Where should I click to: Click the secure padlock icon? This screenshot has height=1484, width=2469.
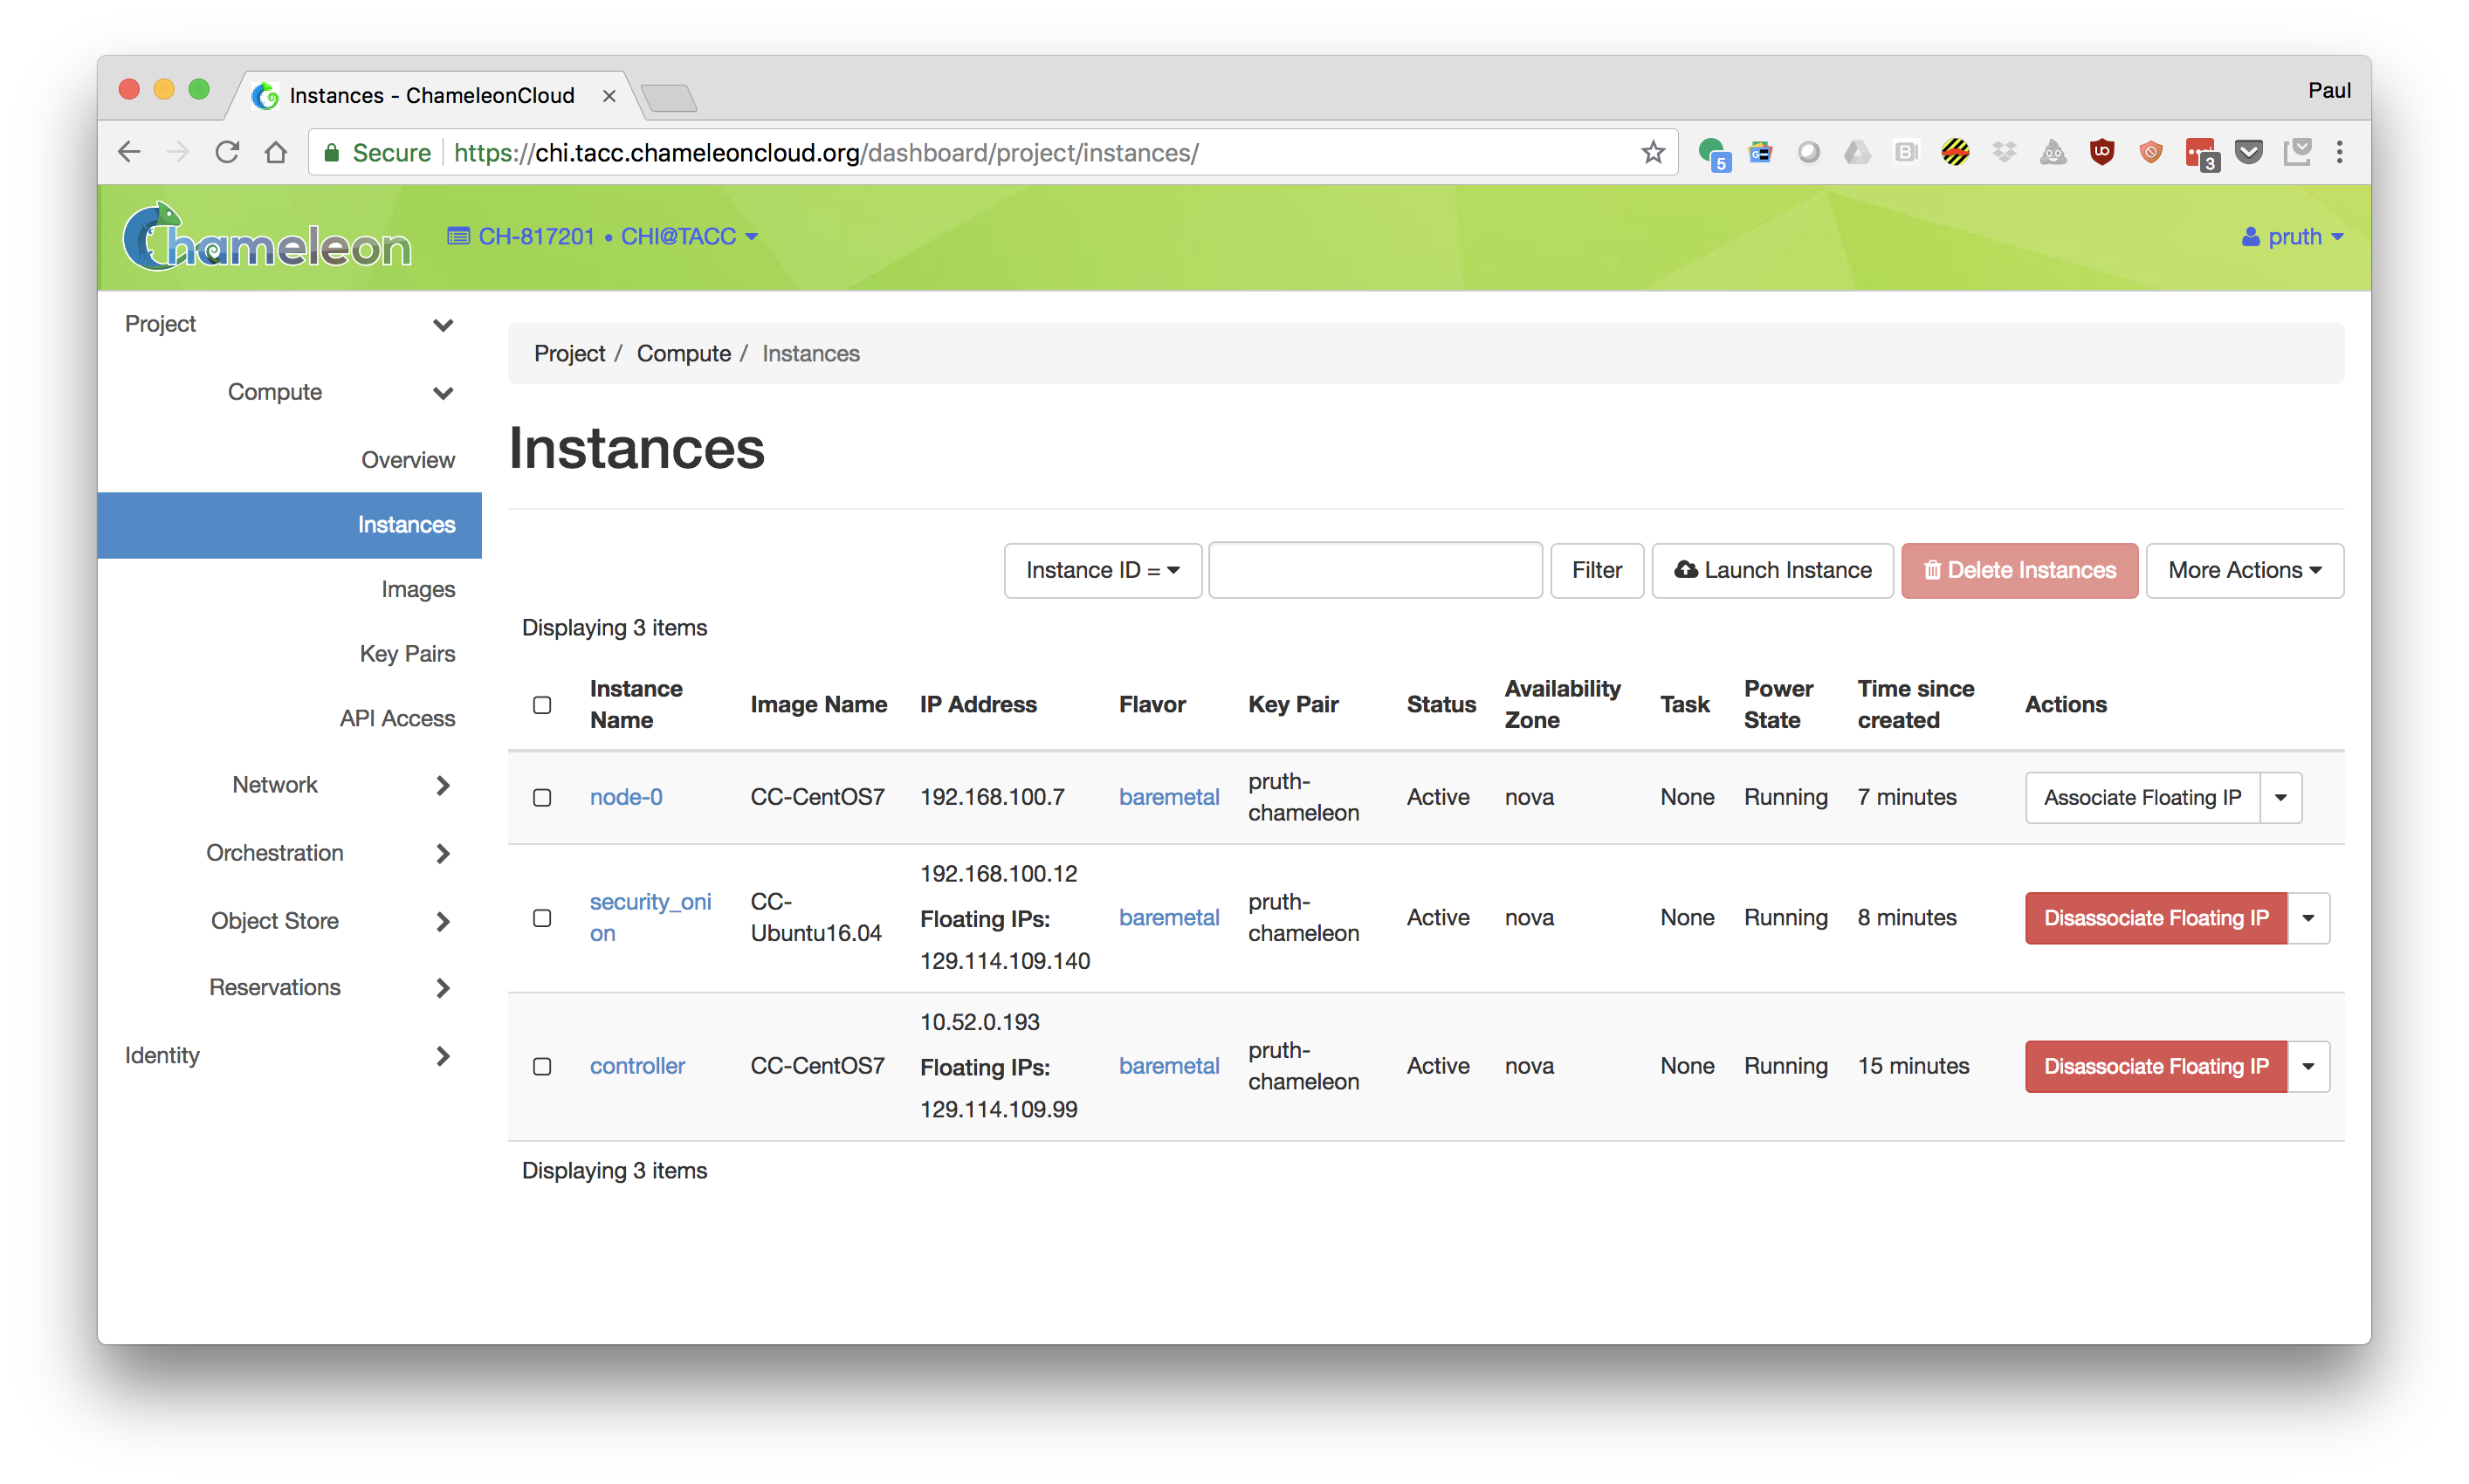pyautogui.click(x=332, y=152)
